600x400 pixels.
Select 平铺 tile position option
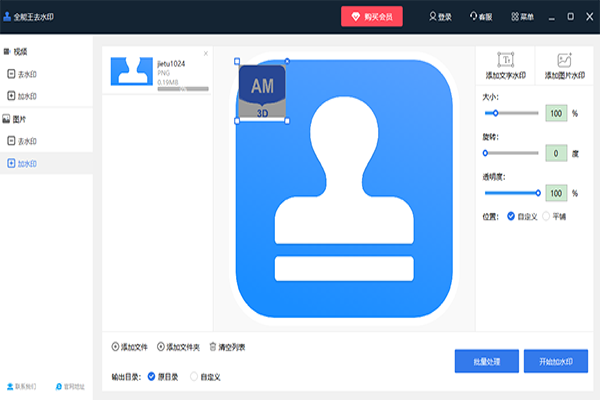click(x=546, y=215)
